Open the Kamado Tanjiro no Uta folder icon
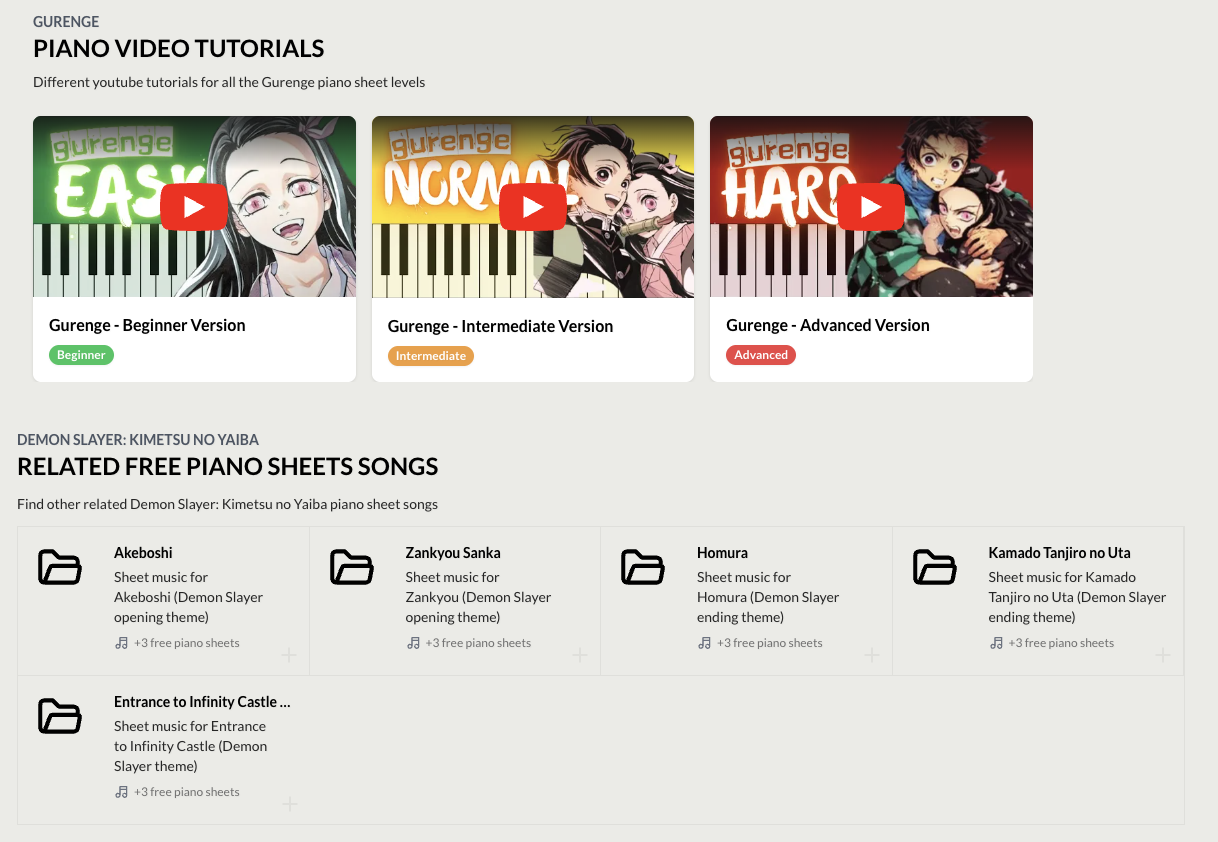Screen dimensions: 1218x842 [x=935, y=567]
